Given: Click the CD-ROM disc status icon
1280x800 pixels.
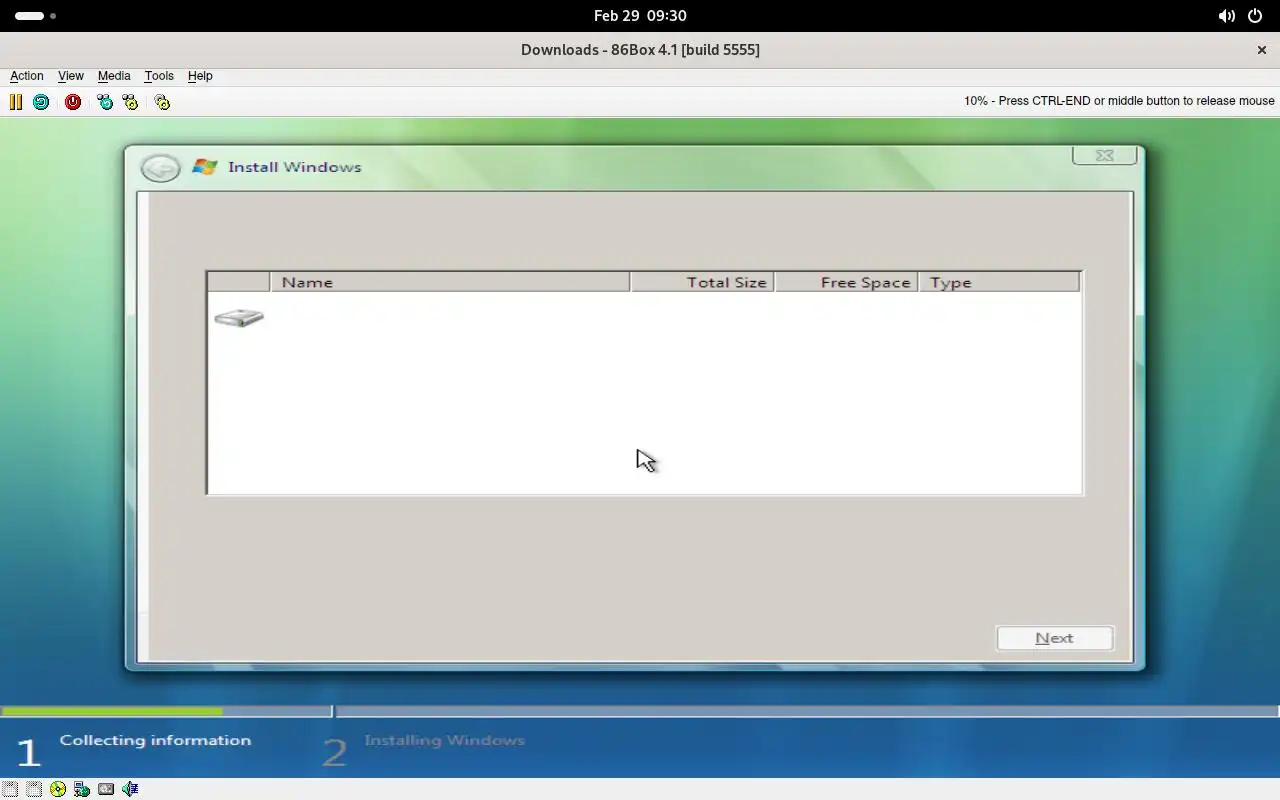Looking at the screenshot, I should coord(58,789).
